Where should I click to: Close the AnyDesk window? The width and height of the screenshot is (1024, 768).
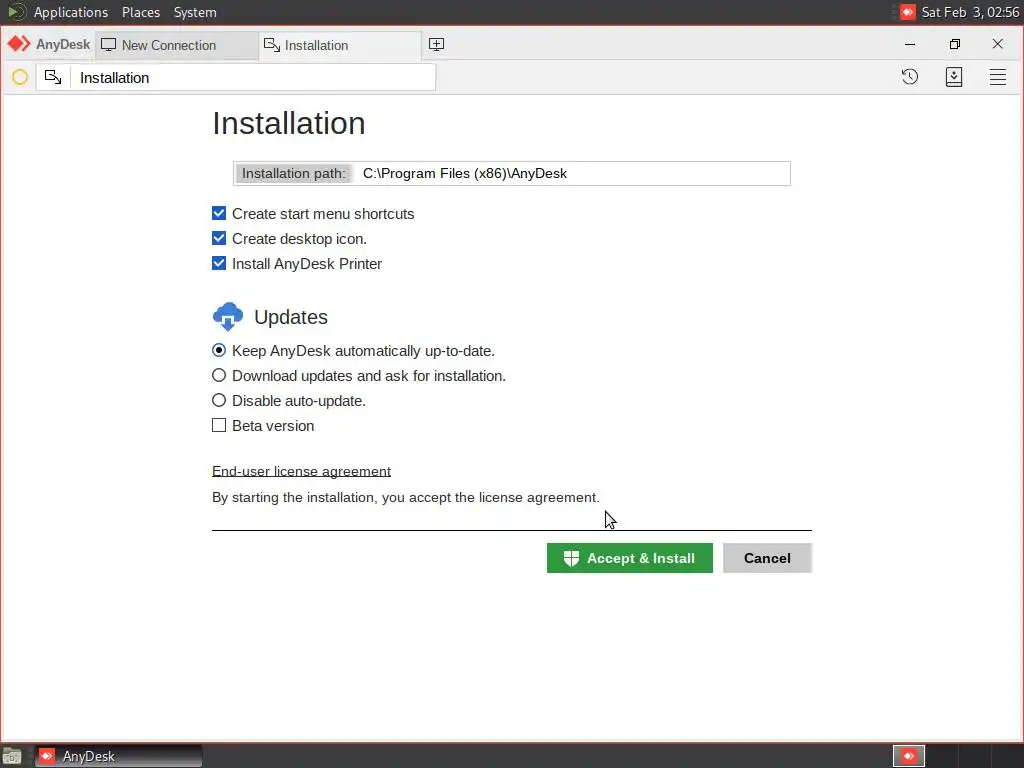tap(997, 44)
